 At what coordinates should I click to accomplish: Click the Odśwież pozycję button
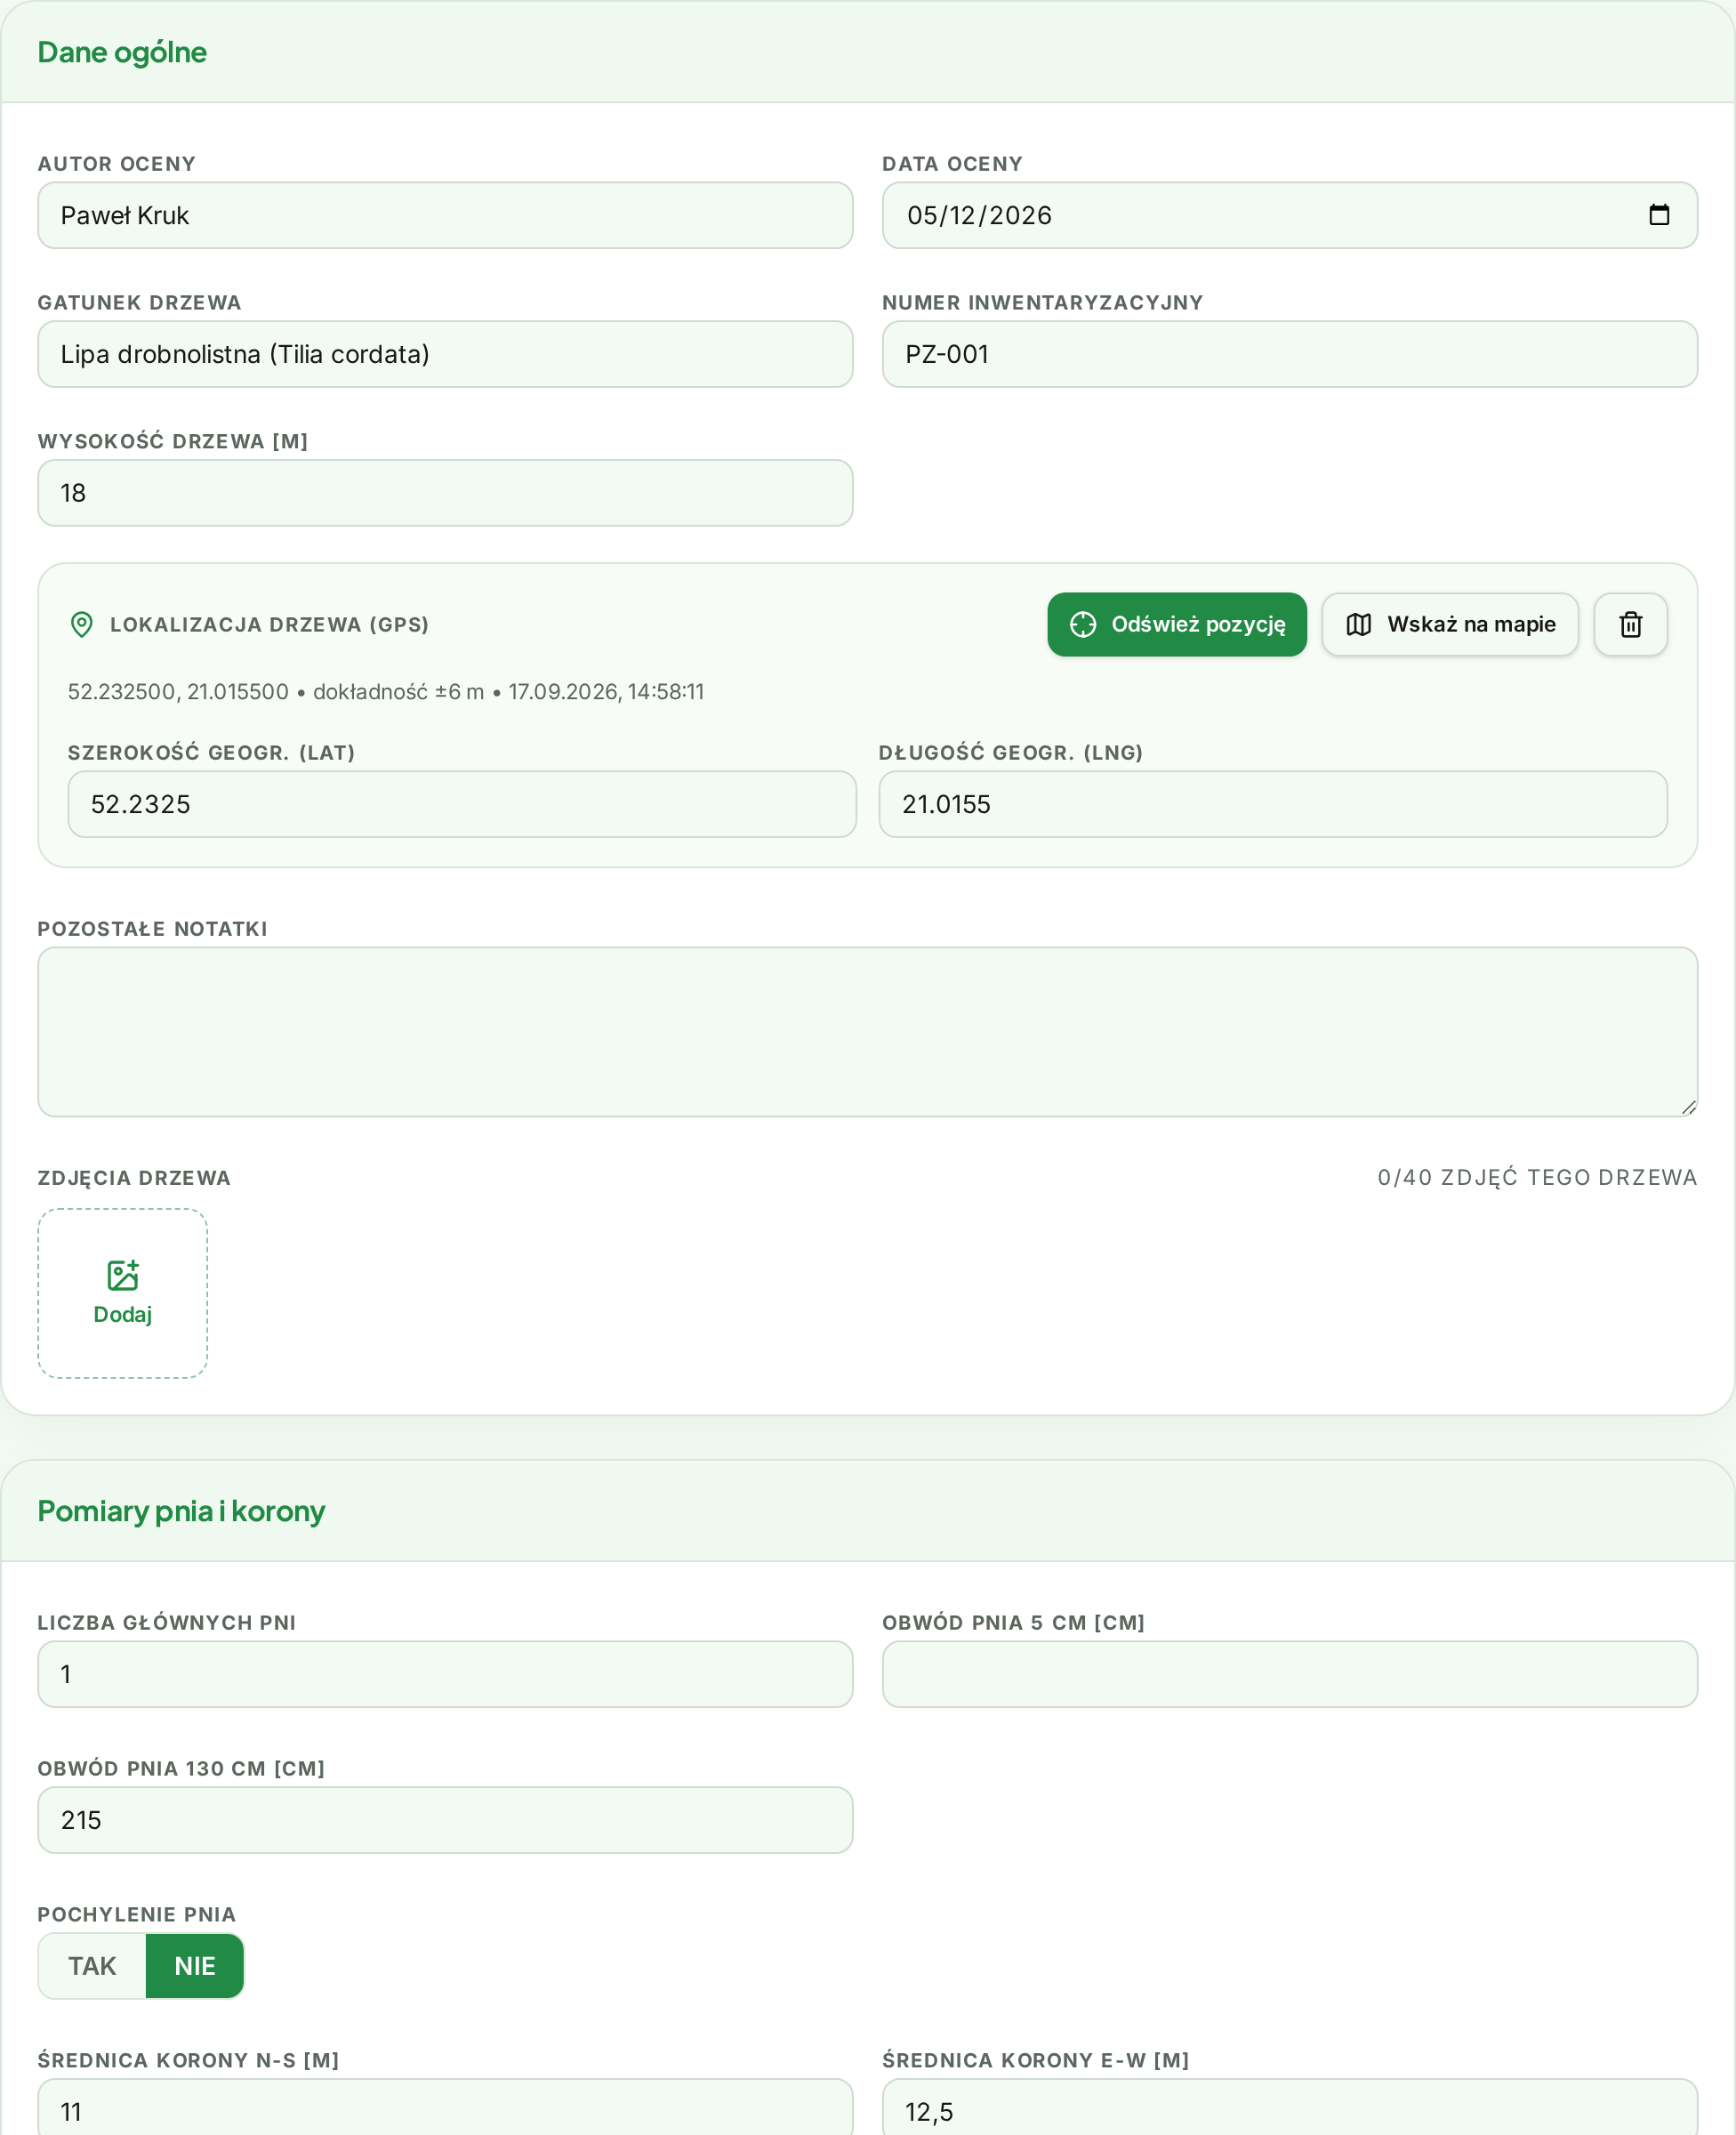[x=1176, y=624]
